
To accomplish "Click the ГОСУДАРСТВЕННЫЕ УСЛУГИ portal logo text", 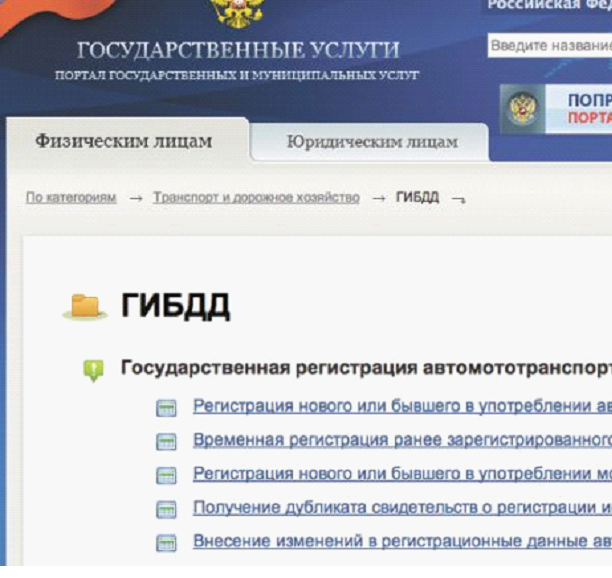I will pos(238,51).
